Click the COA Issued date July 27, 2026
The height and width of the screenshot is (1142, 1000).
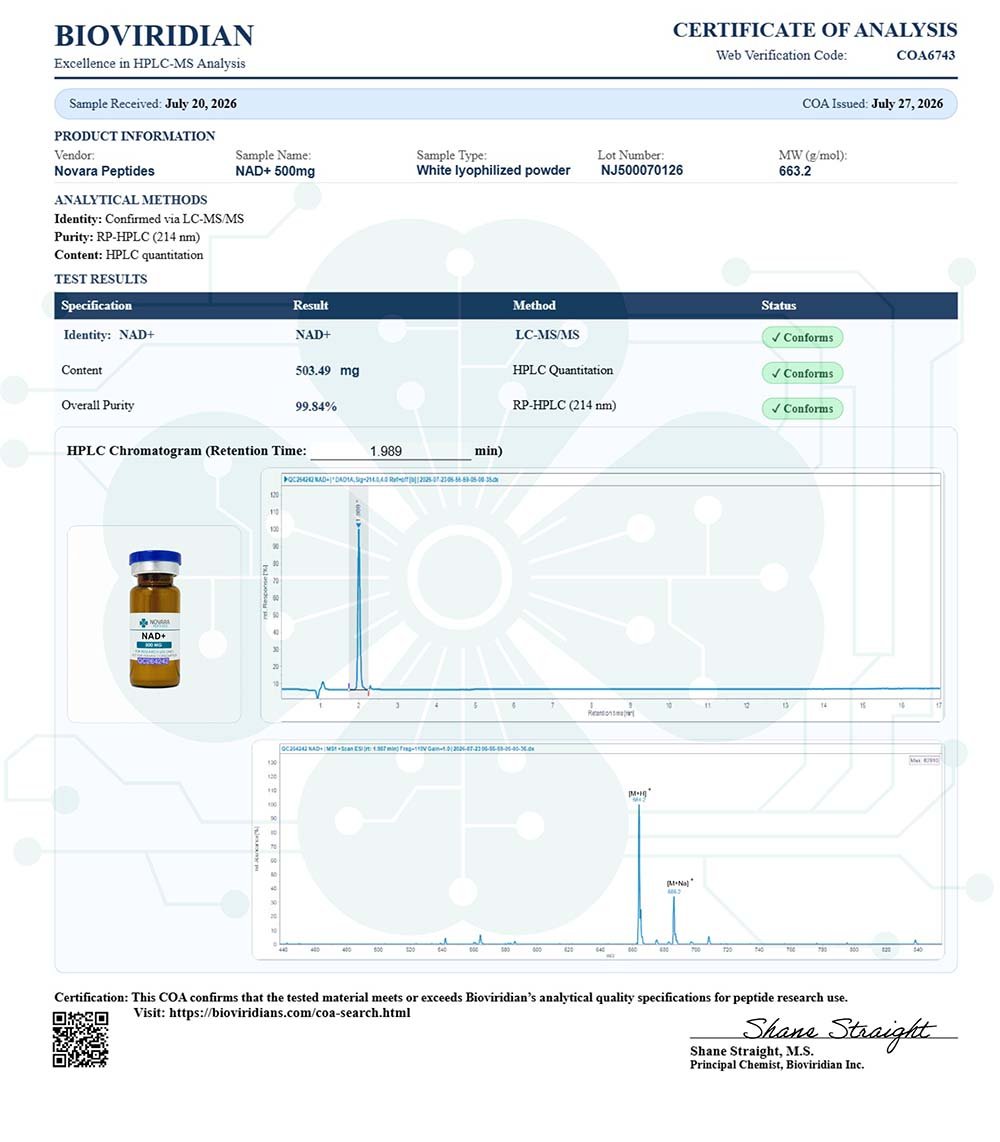point(907,103)
